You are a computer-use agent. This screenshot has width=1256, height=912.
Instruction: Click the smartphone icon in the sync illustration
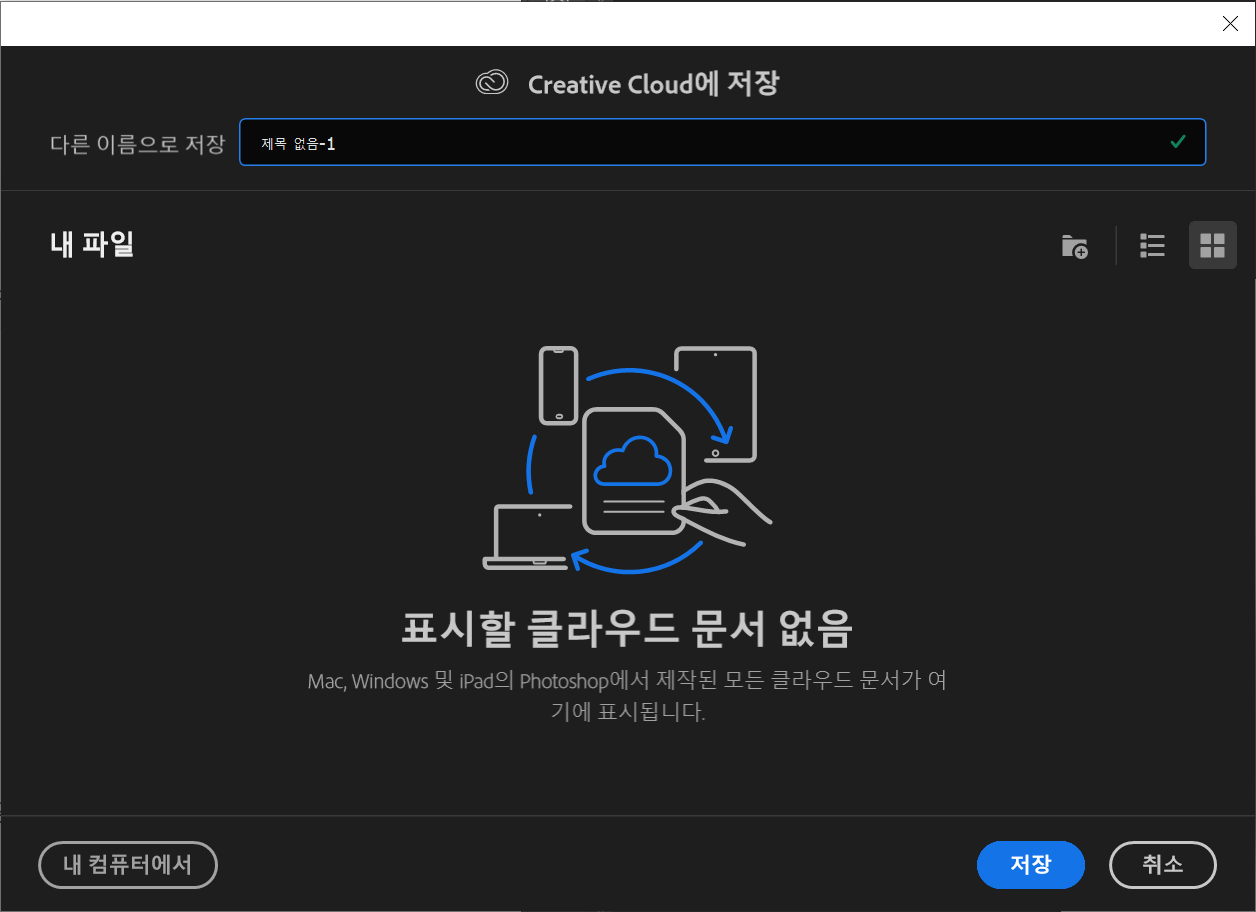pos(560,387)
